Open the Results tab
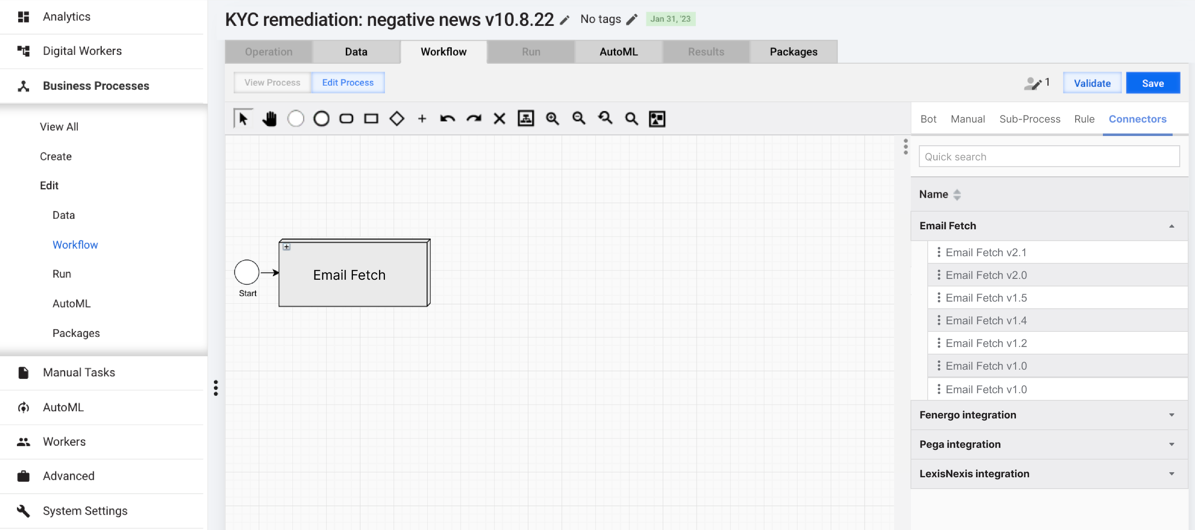1195x530 pixels. [x=706, y=52]
